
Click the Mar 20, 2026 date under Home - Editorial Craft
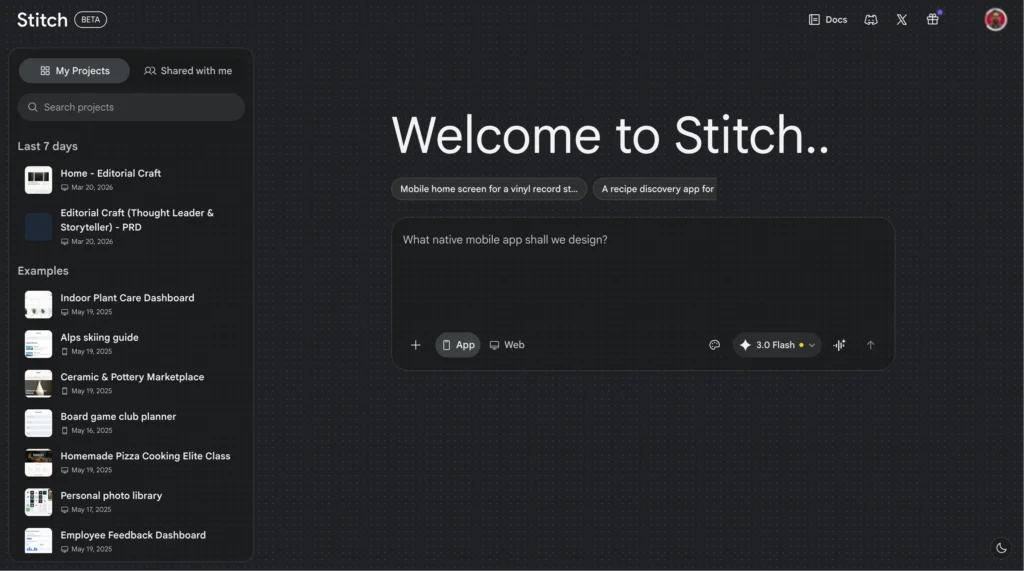[92, 188]
